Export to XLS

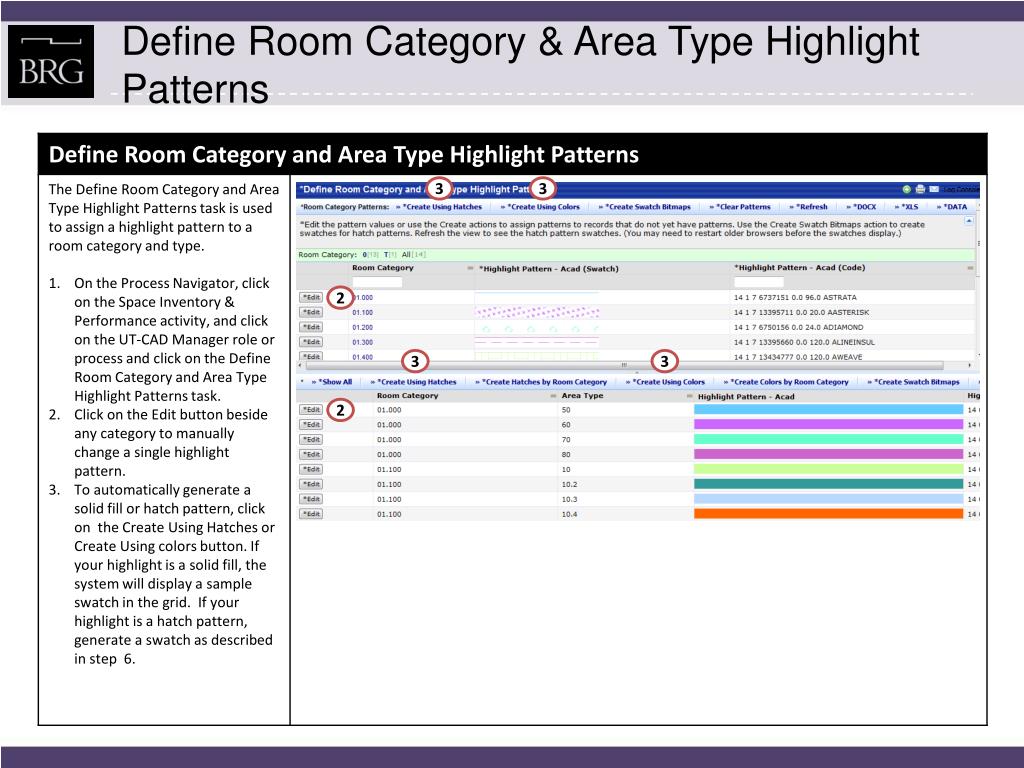point(910,207)
